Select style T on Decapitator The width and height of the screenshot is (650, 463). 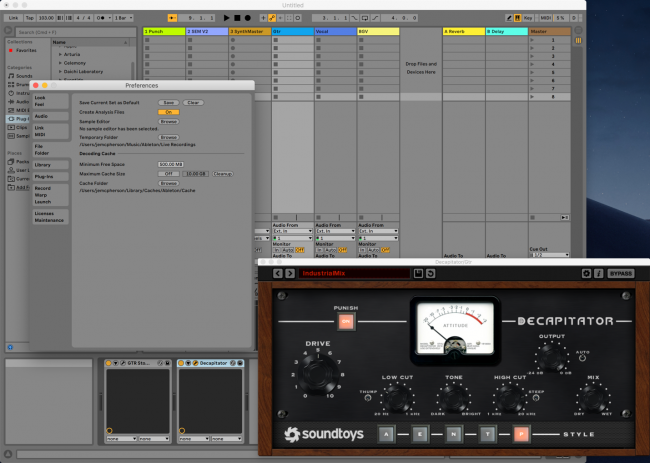click(x=487, y=434)
